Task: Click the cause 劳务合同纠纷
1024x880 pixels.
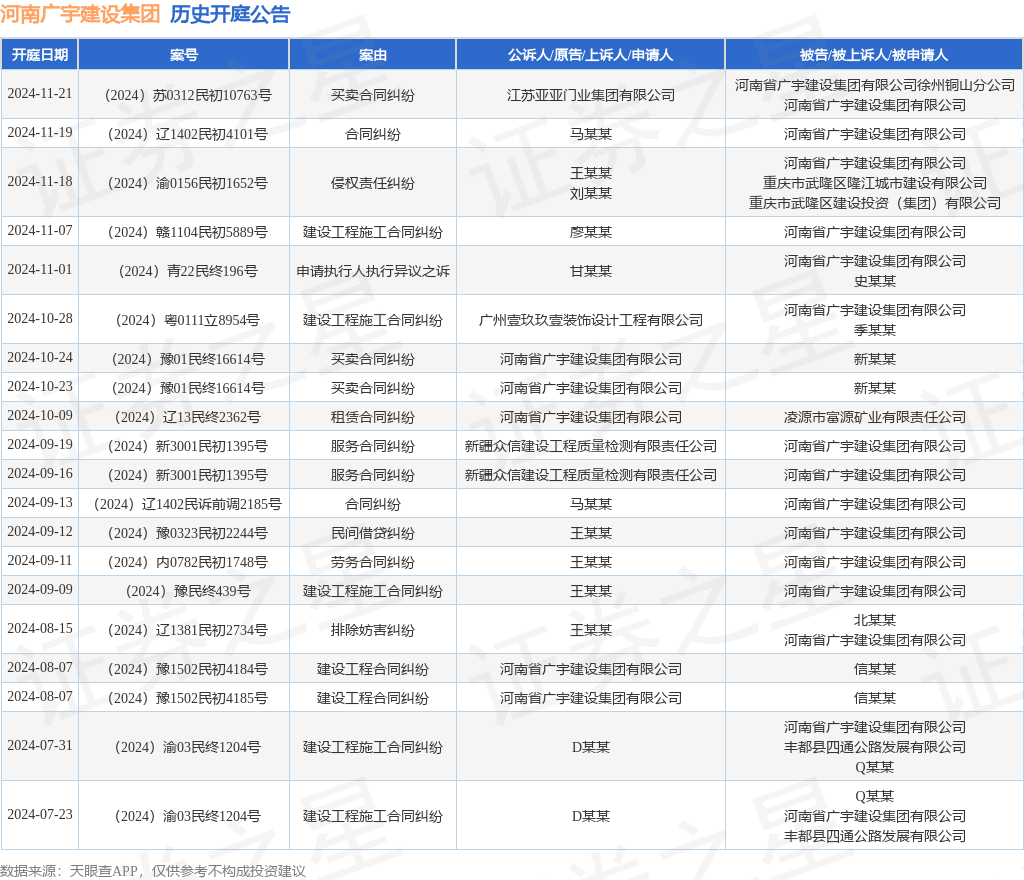Action: point(372,562)
